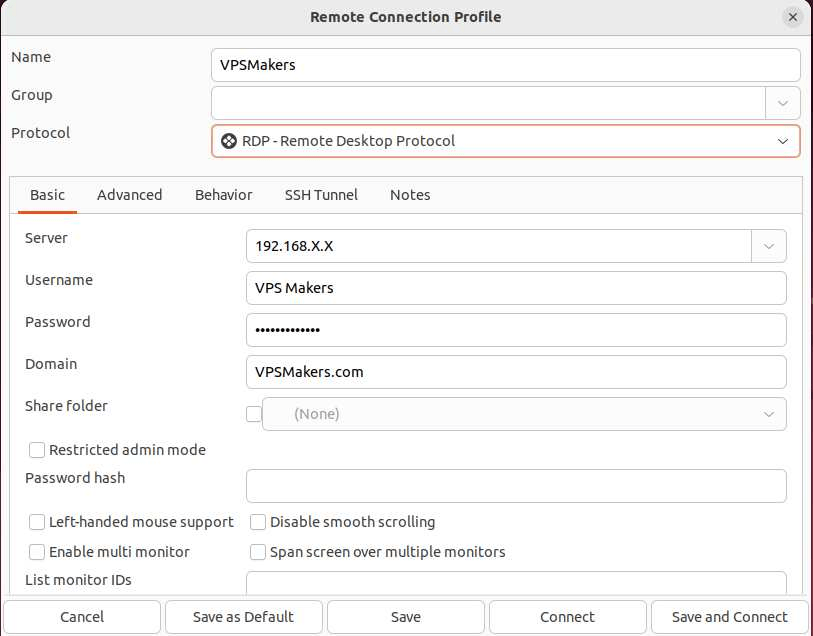Go to the Behavior tab
This screenshot has width=813, height=636.
pos(223,195)
